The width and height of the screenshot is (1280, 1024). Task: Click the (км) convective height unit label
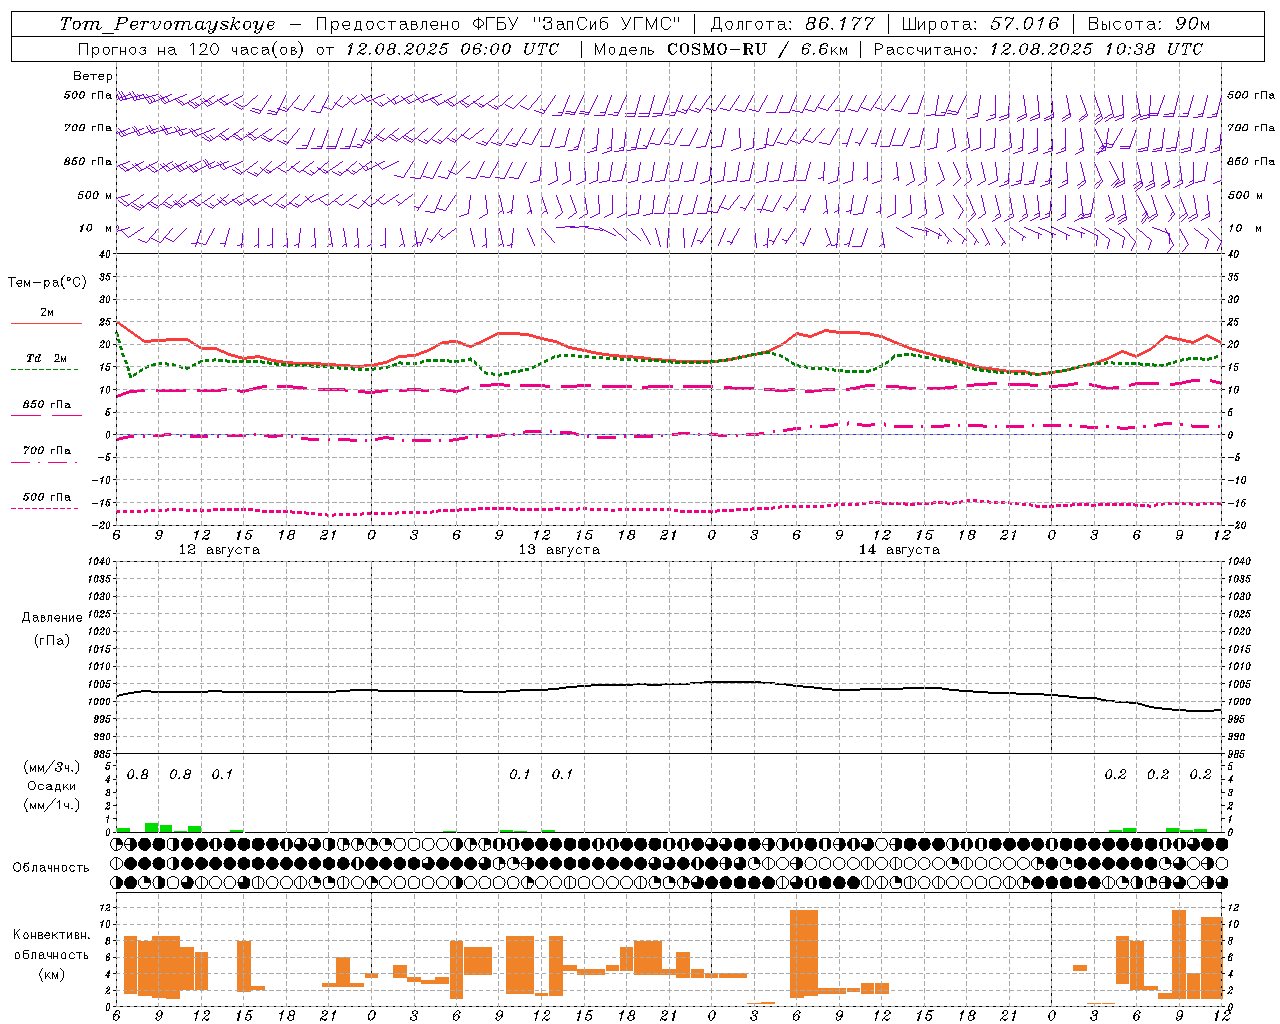tap(52, 975)
